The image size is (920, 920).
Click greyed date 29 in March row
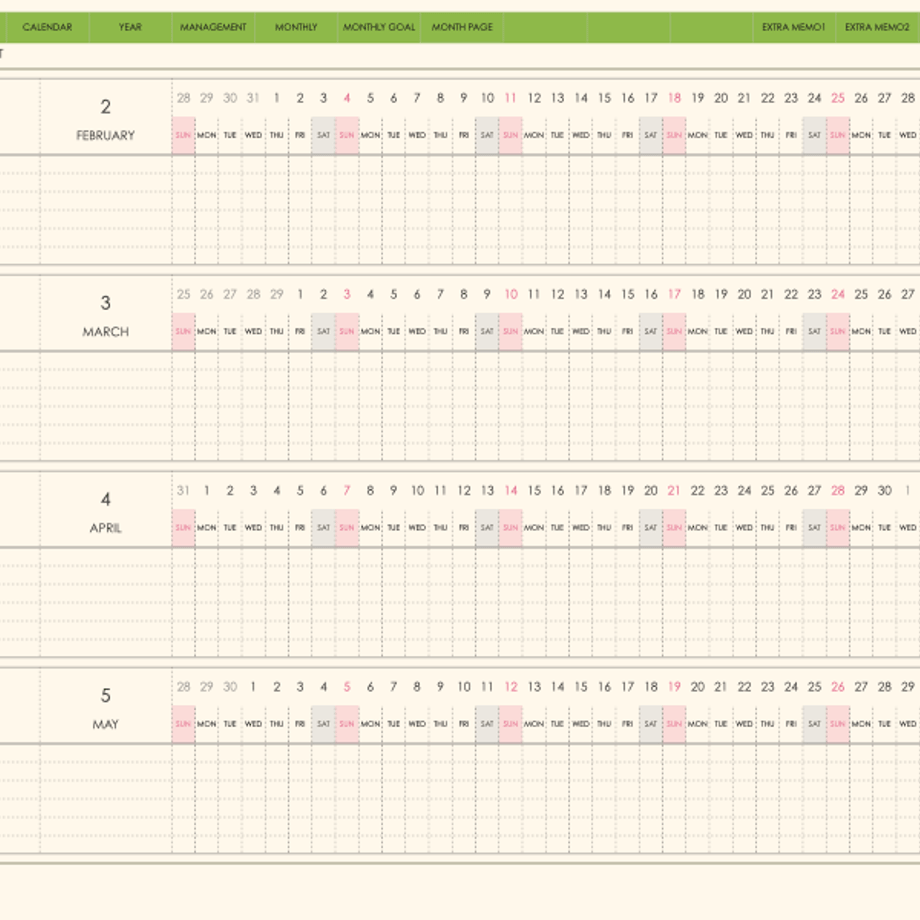(x=276, y=295)
